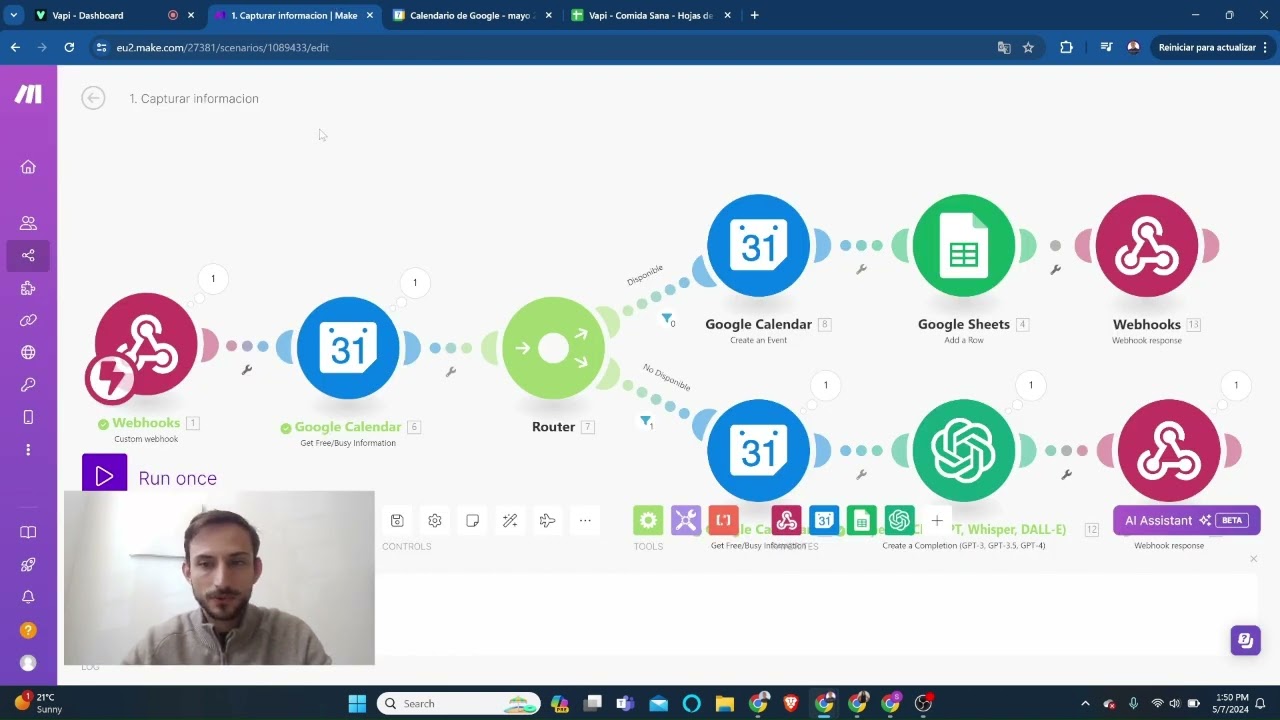1280x720 pixels.
Task: Open the green Flow control tools icon
Action: tap(648, 520)
